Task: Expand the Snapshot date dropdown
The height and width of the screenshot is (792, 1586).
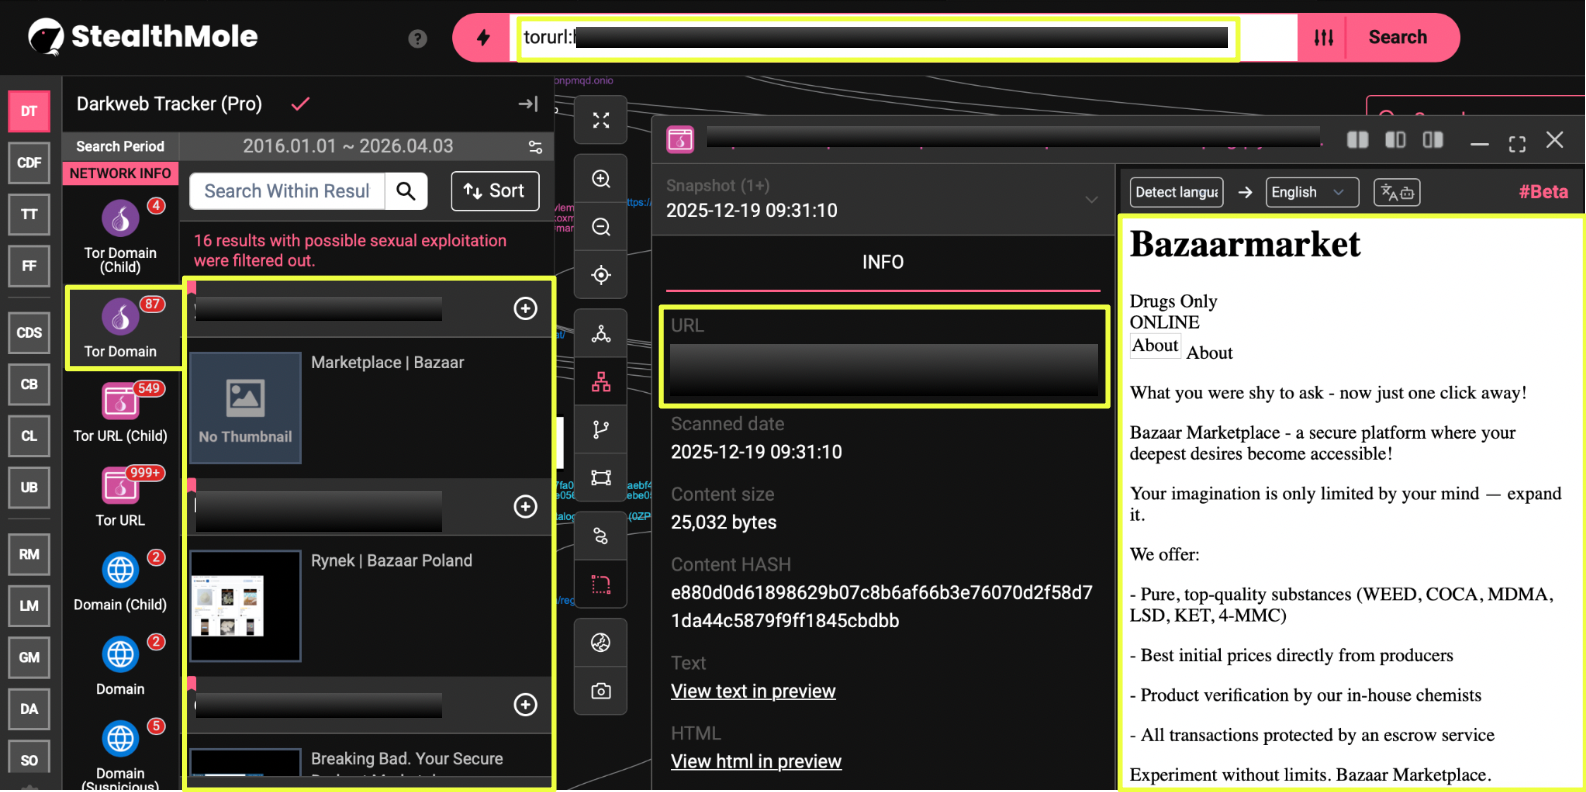Action: pyautogui.click(x=1091, y=199)
